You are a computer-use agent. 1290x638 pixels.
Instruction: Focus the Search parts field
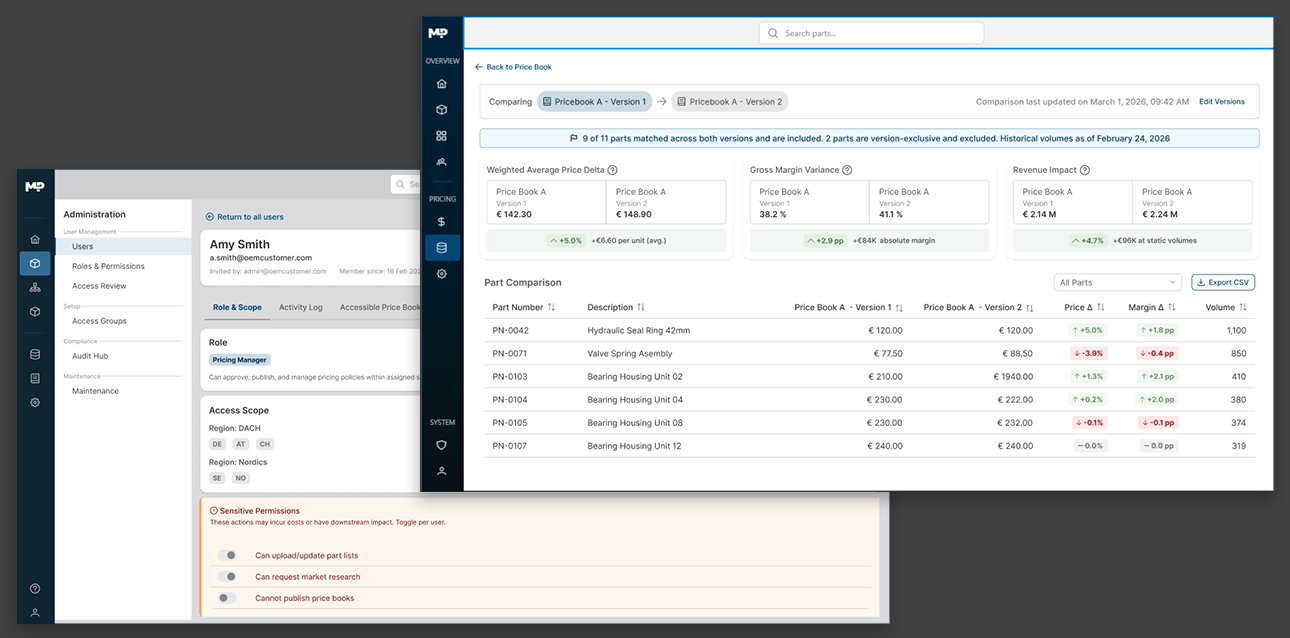[871, 33]
